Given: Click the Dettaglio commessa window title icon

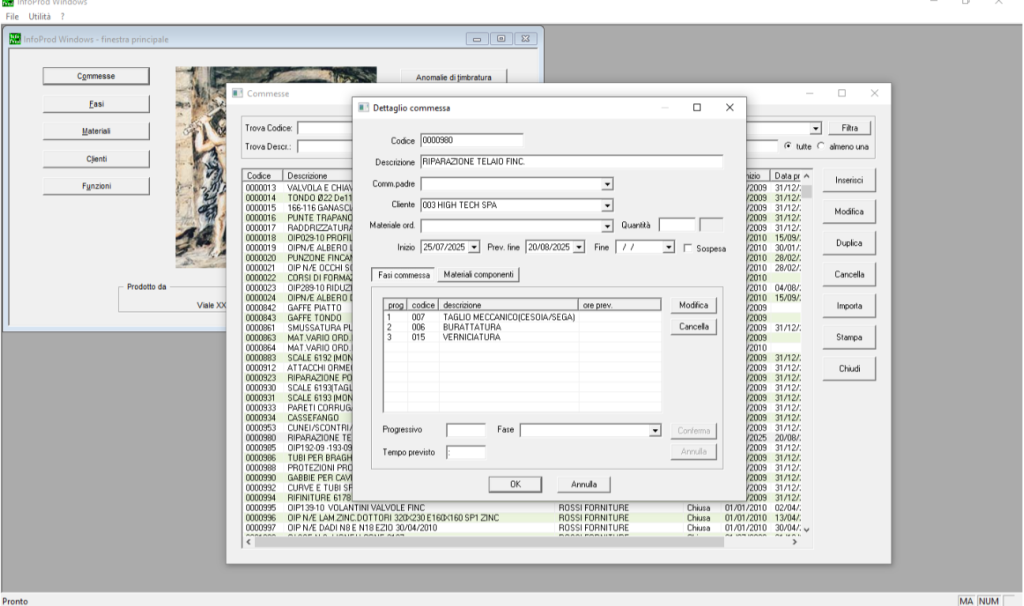Looking at the screenshot, I should (x=364, y=107).
